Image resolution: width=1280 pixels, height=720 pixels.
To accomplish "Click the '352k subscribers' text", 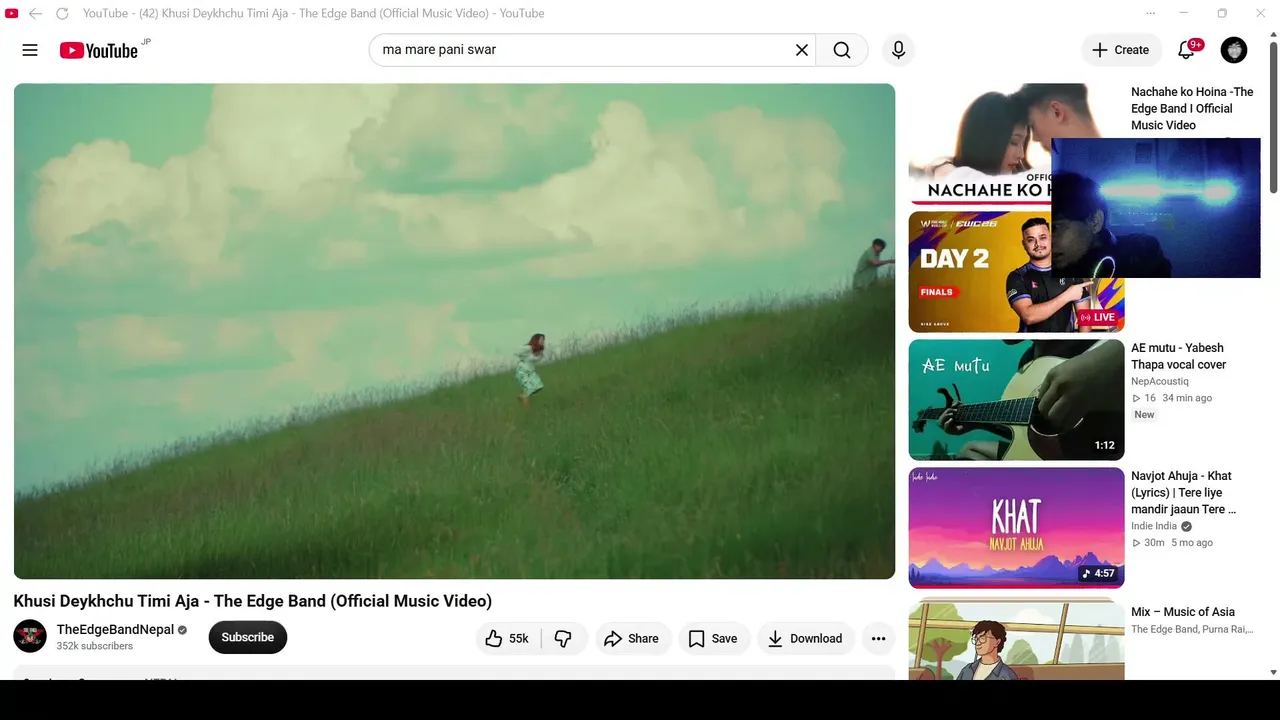I will coord(95,646).
